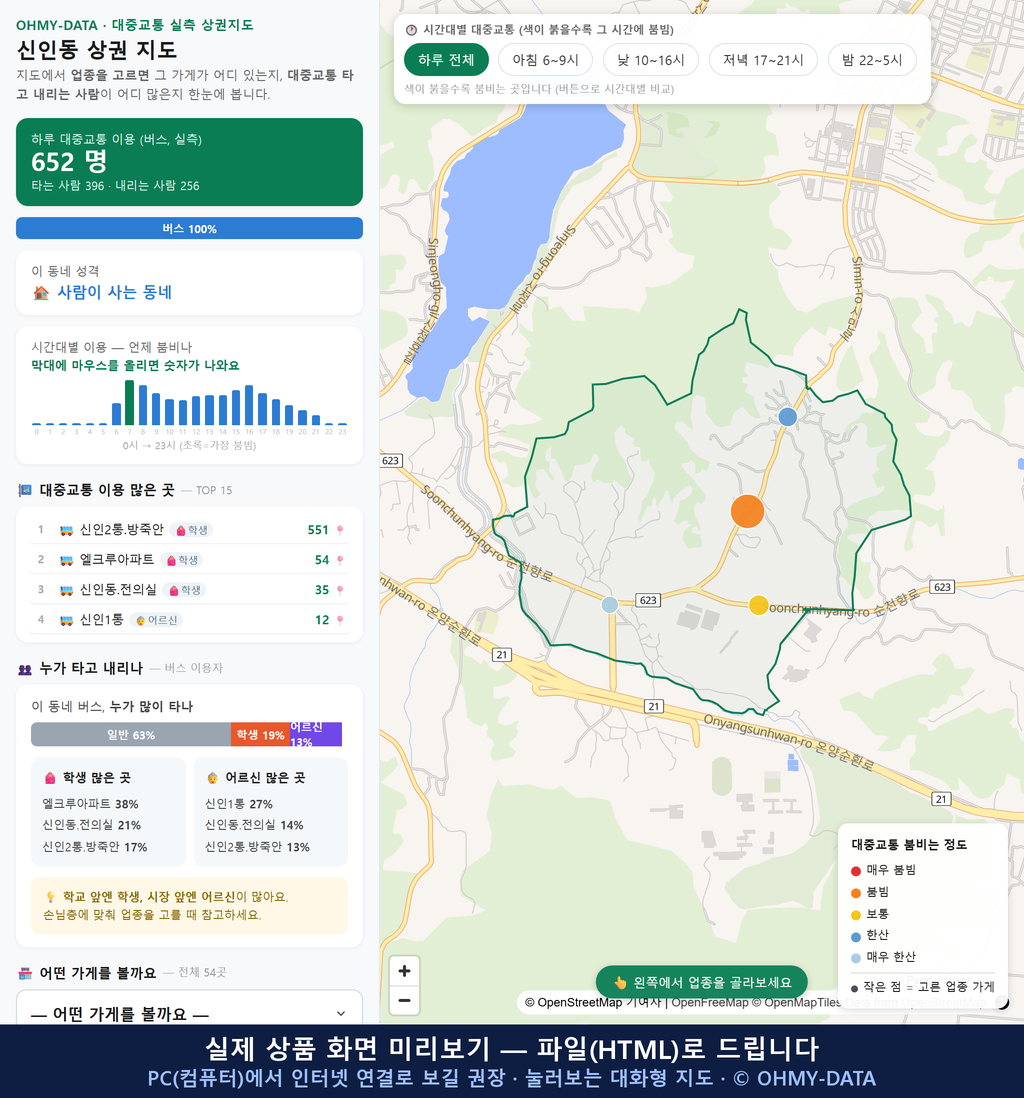
Task: Click map pin icon for 엘크루아파트
Action: (340, 560)
